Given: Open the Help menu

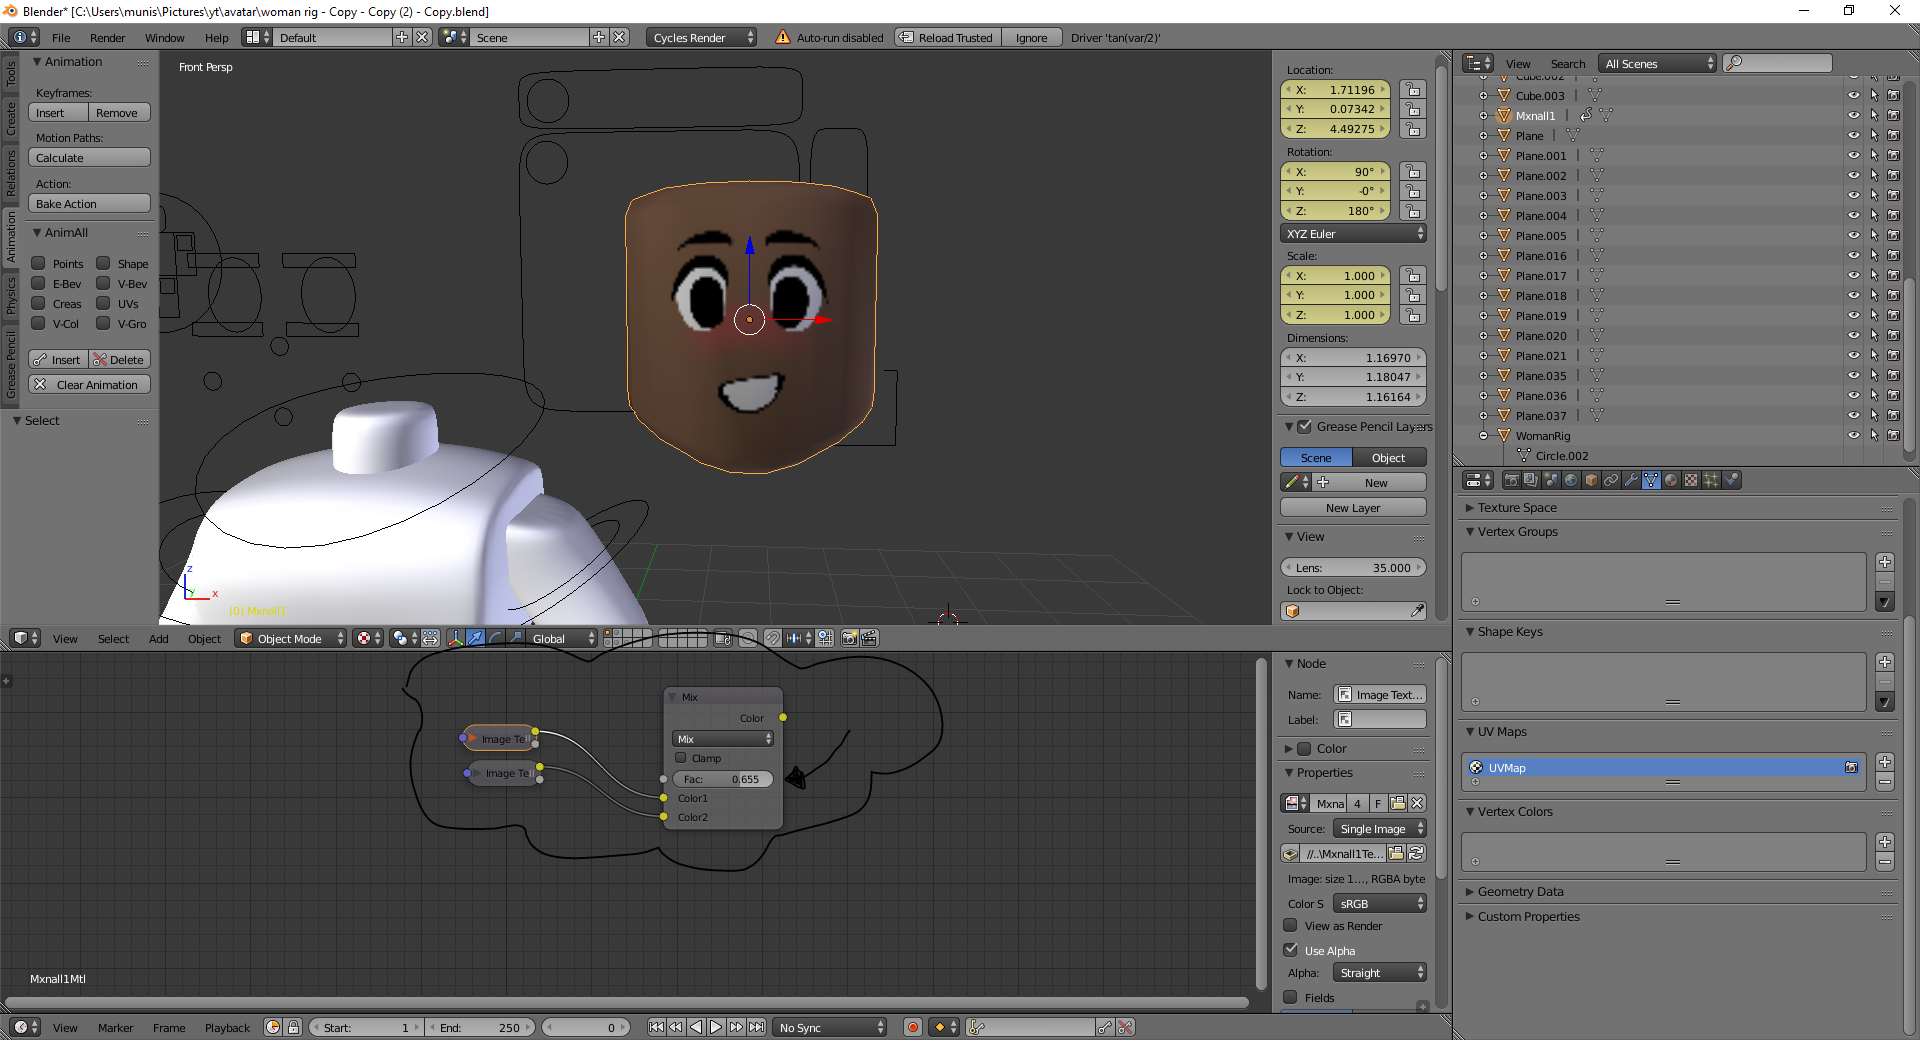Looking at the screenshot, I should [x=216, y=38].
